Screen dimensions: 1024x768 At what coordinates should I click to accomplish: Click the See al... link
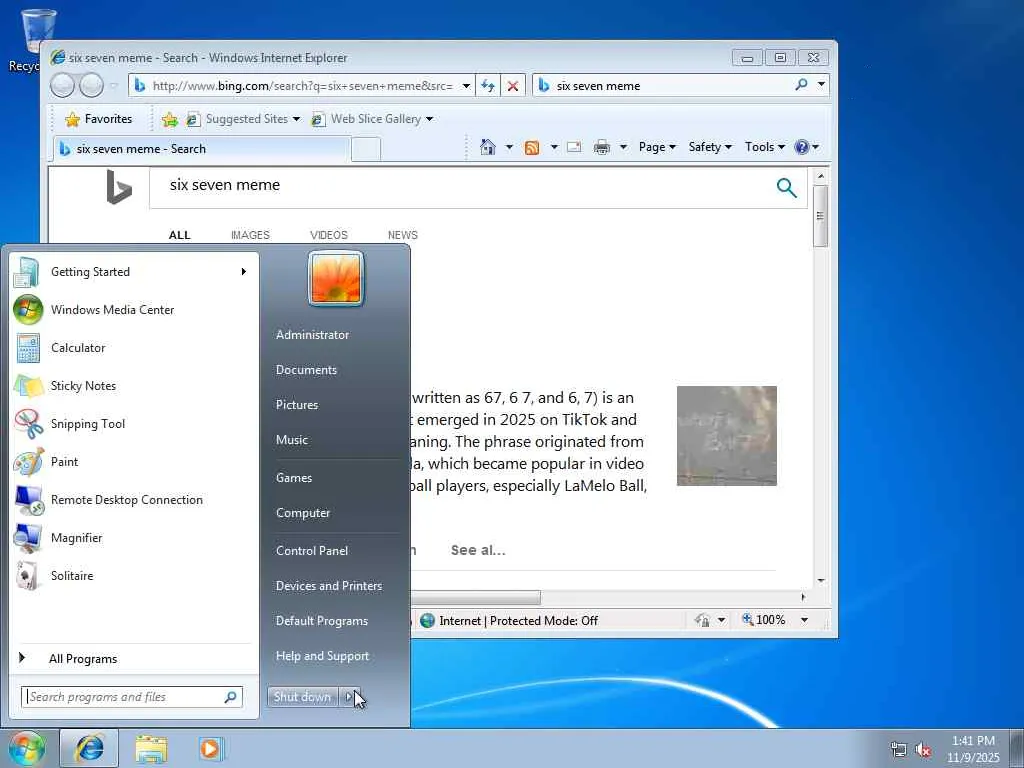(x=478, y=550)
